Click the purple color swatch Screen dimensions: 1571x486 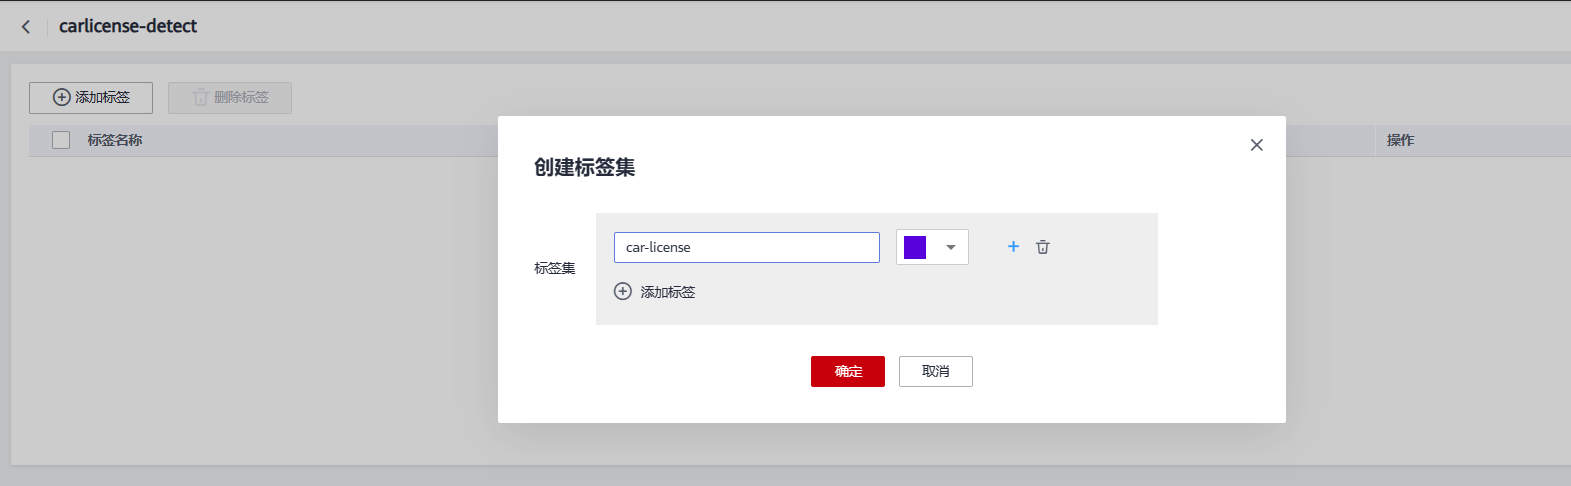click(x=915, y=247)
